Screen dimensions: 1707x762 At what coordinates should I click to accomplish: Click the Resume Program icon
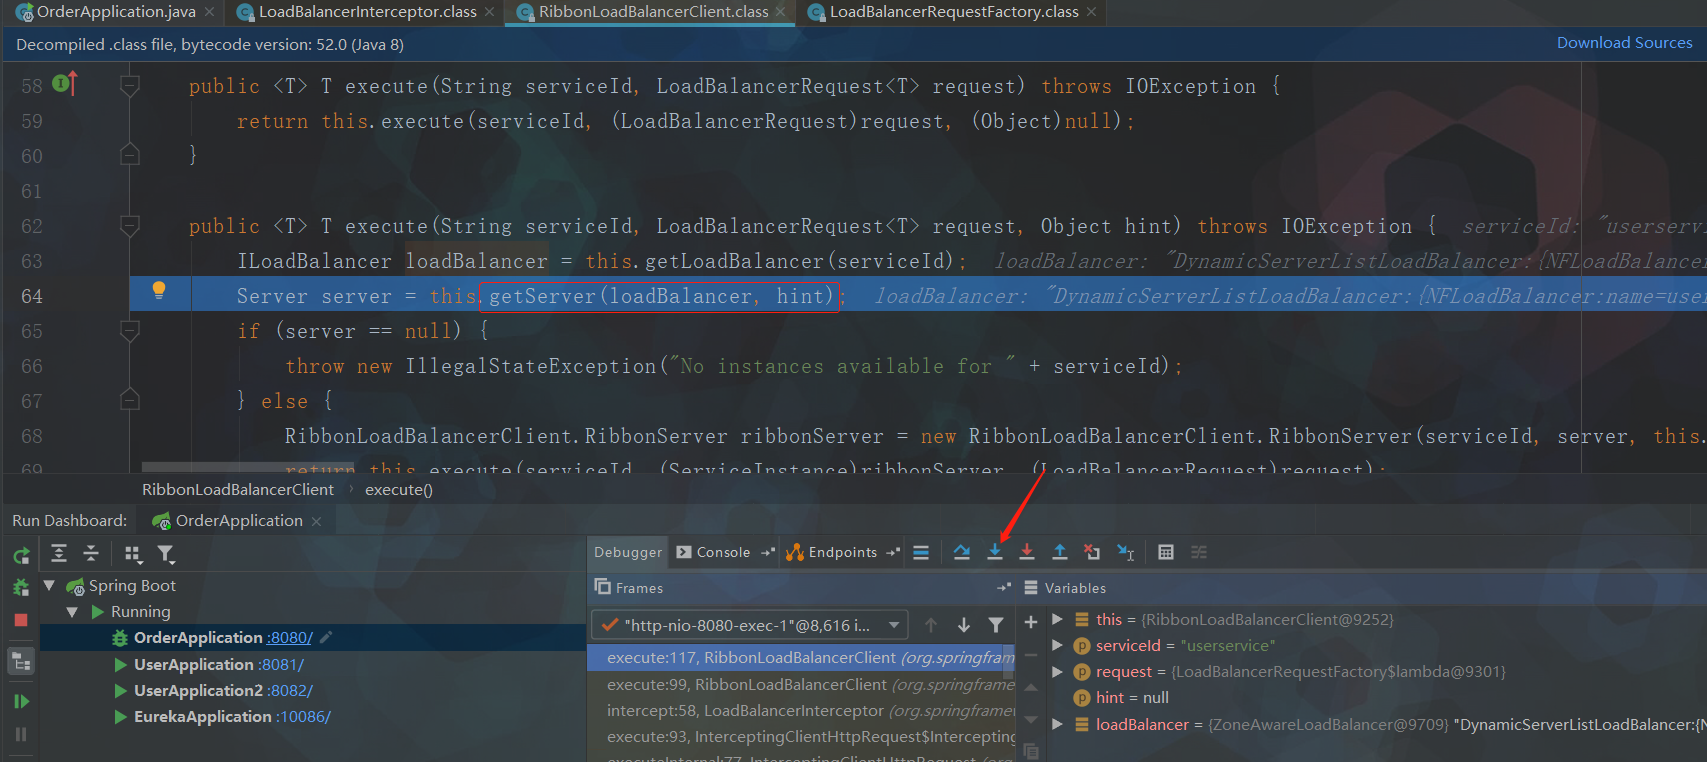[21, 701]
